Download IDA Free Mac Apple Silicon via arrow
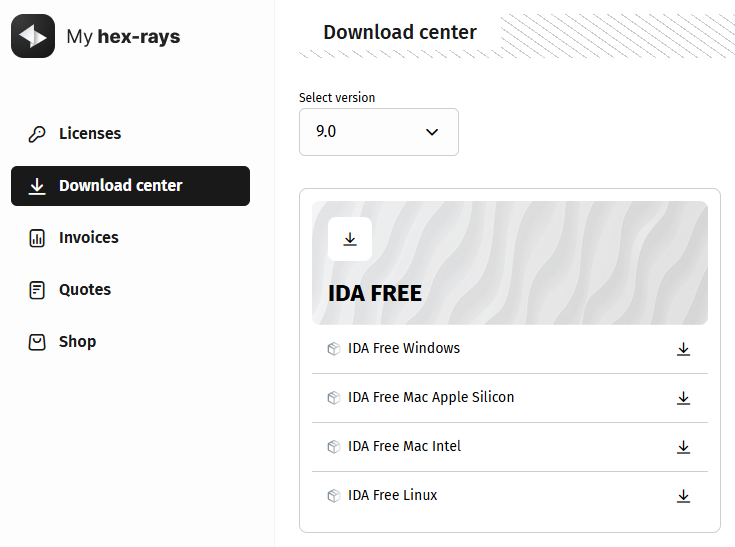Screen dimensions: 735x547 tap(683, 398)
